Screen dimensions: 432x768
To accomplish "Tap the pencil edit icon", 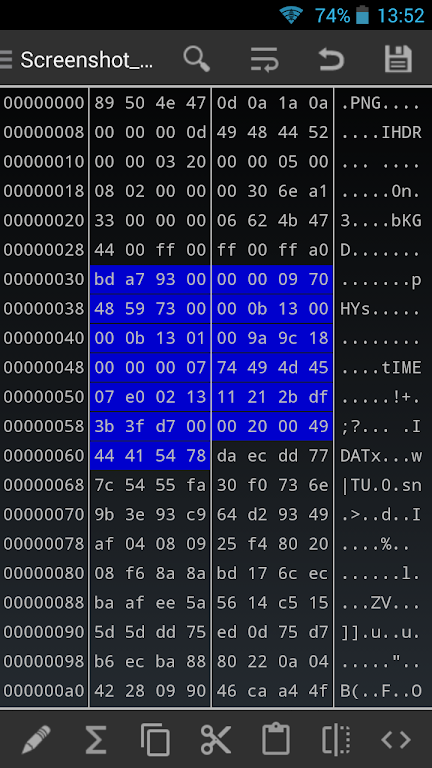I will 36,740.
